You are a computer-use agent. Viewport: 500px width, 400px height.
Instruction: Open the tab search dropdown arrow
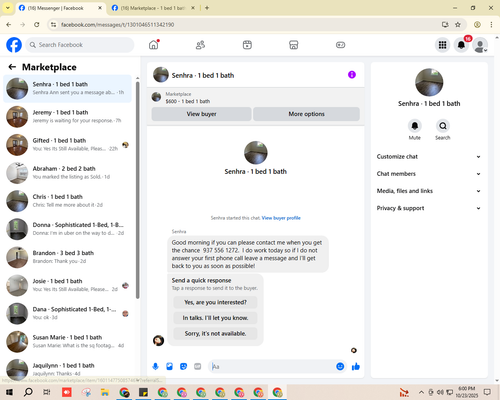click(8, 8)
